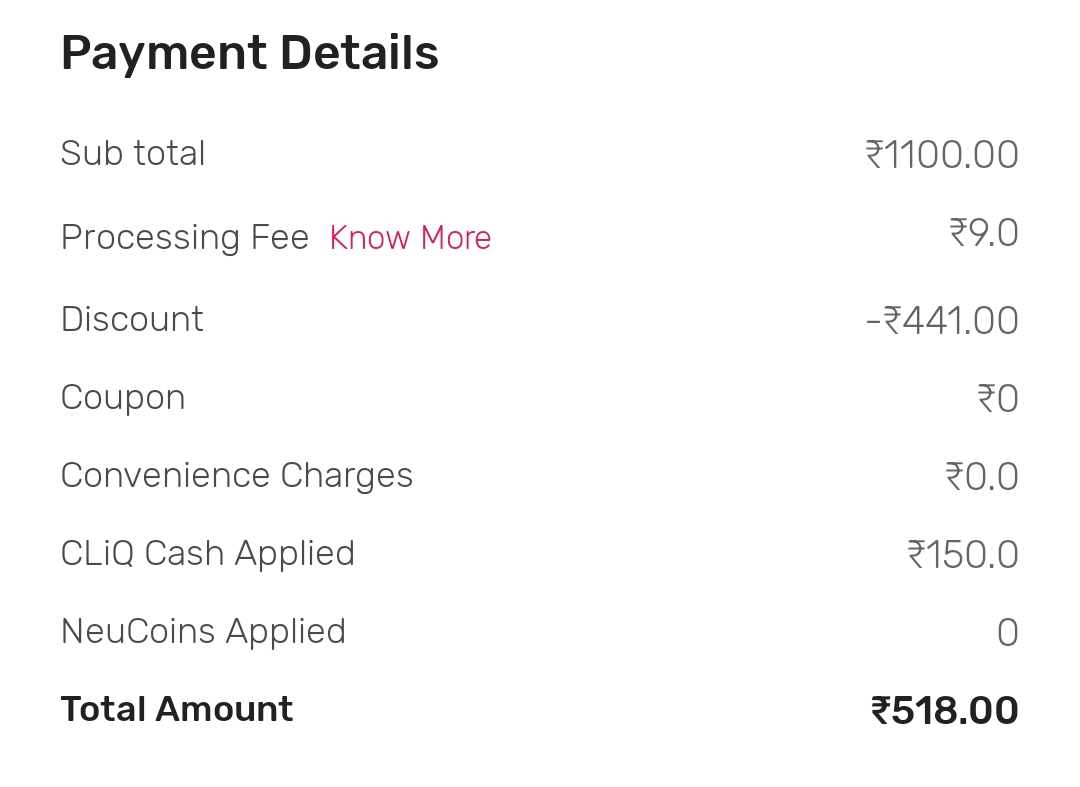This screenshot has height=787, width=1080.
Task: Select the Coupon label
Action: pyautogui.click(x=123, y=398)
